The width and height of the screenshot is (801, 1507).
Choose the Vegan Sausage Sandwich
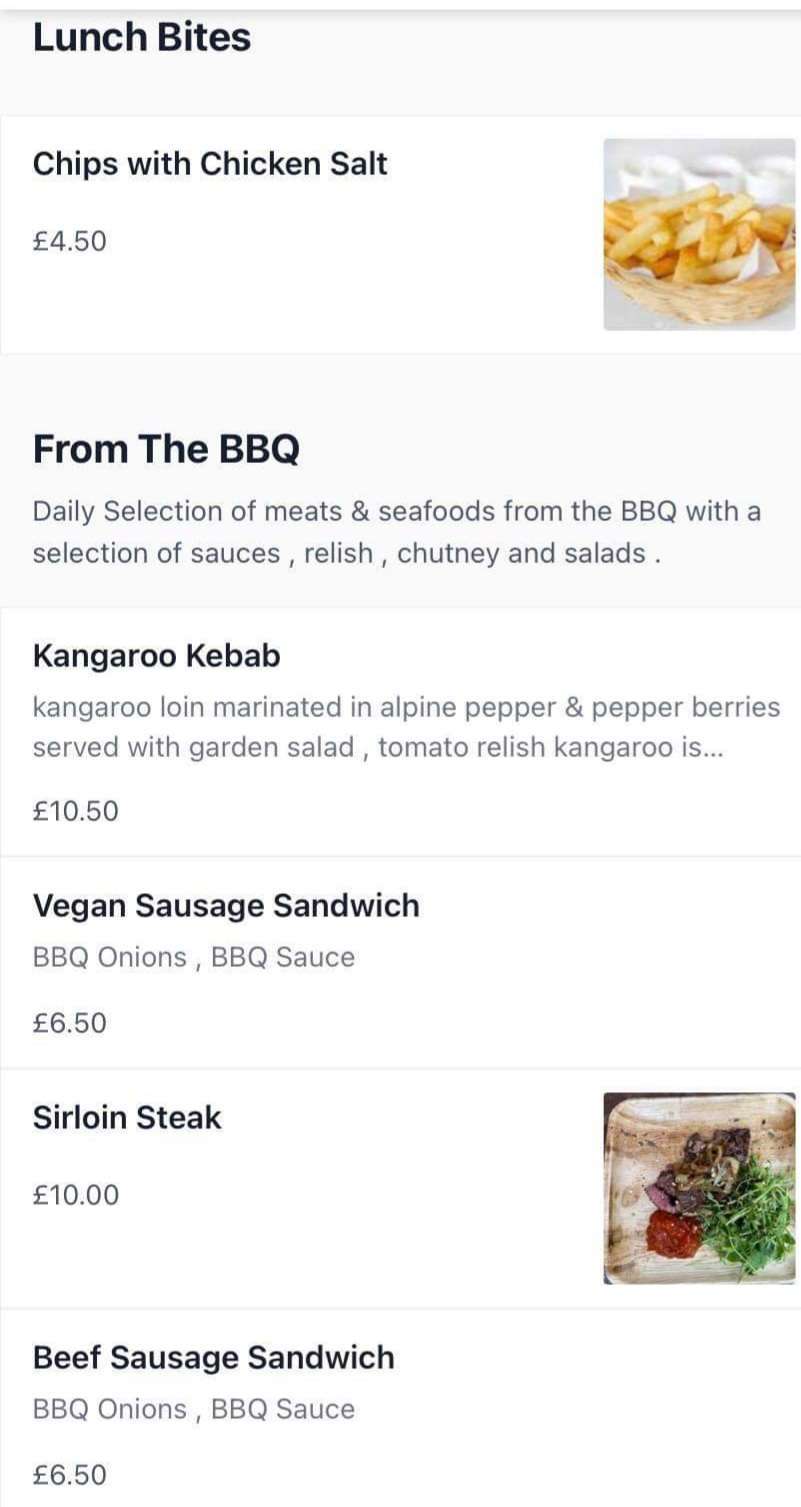click(226, 905)
